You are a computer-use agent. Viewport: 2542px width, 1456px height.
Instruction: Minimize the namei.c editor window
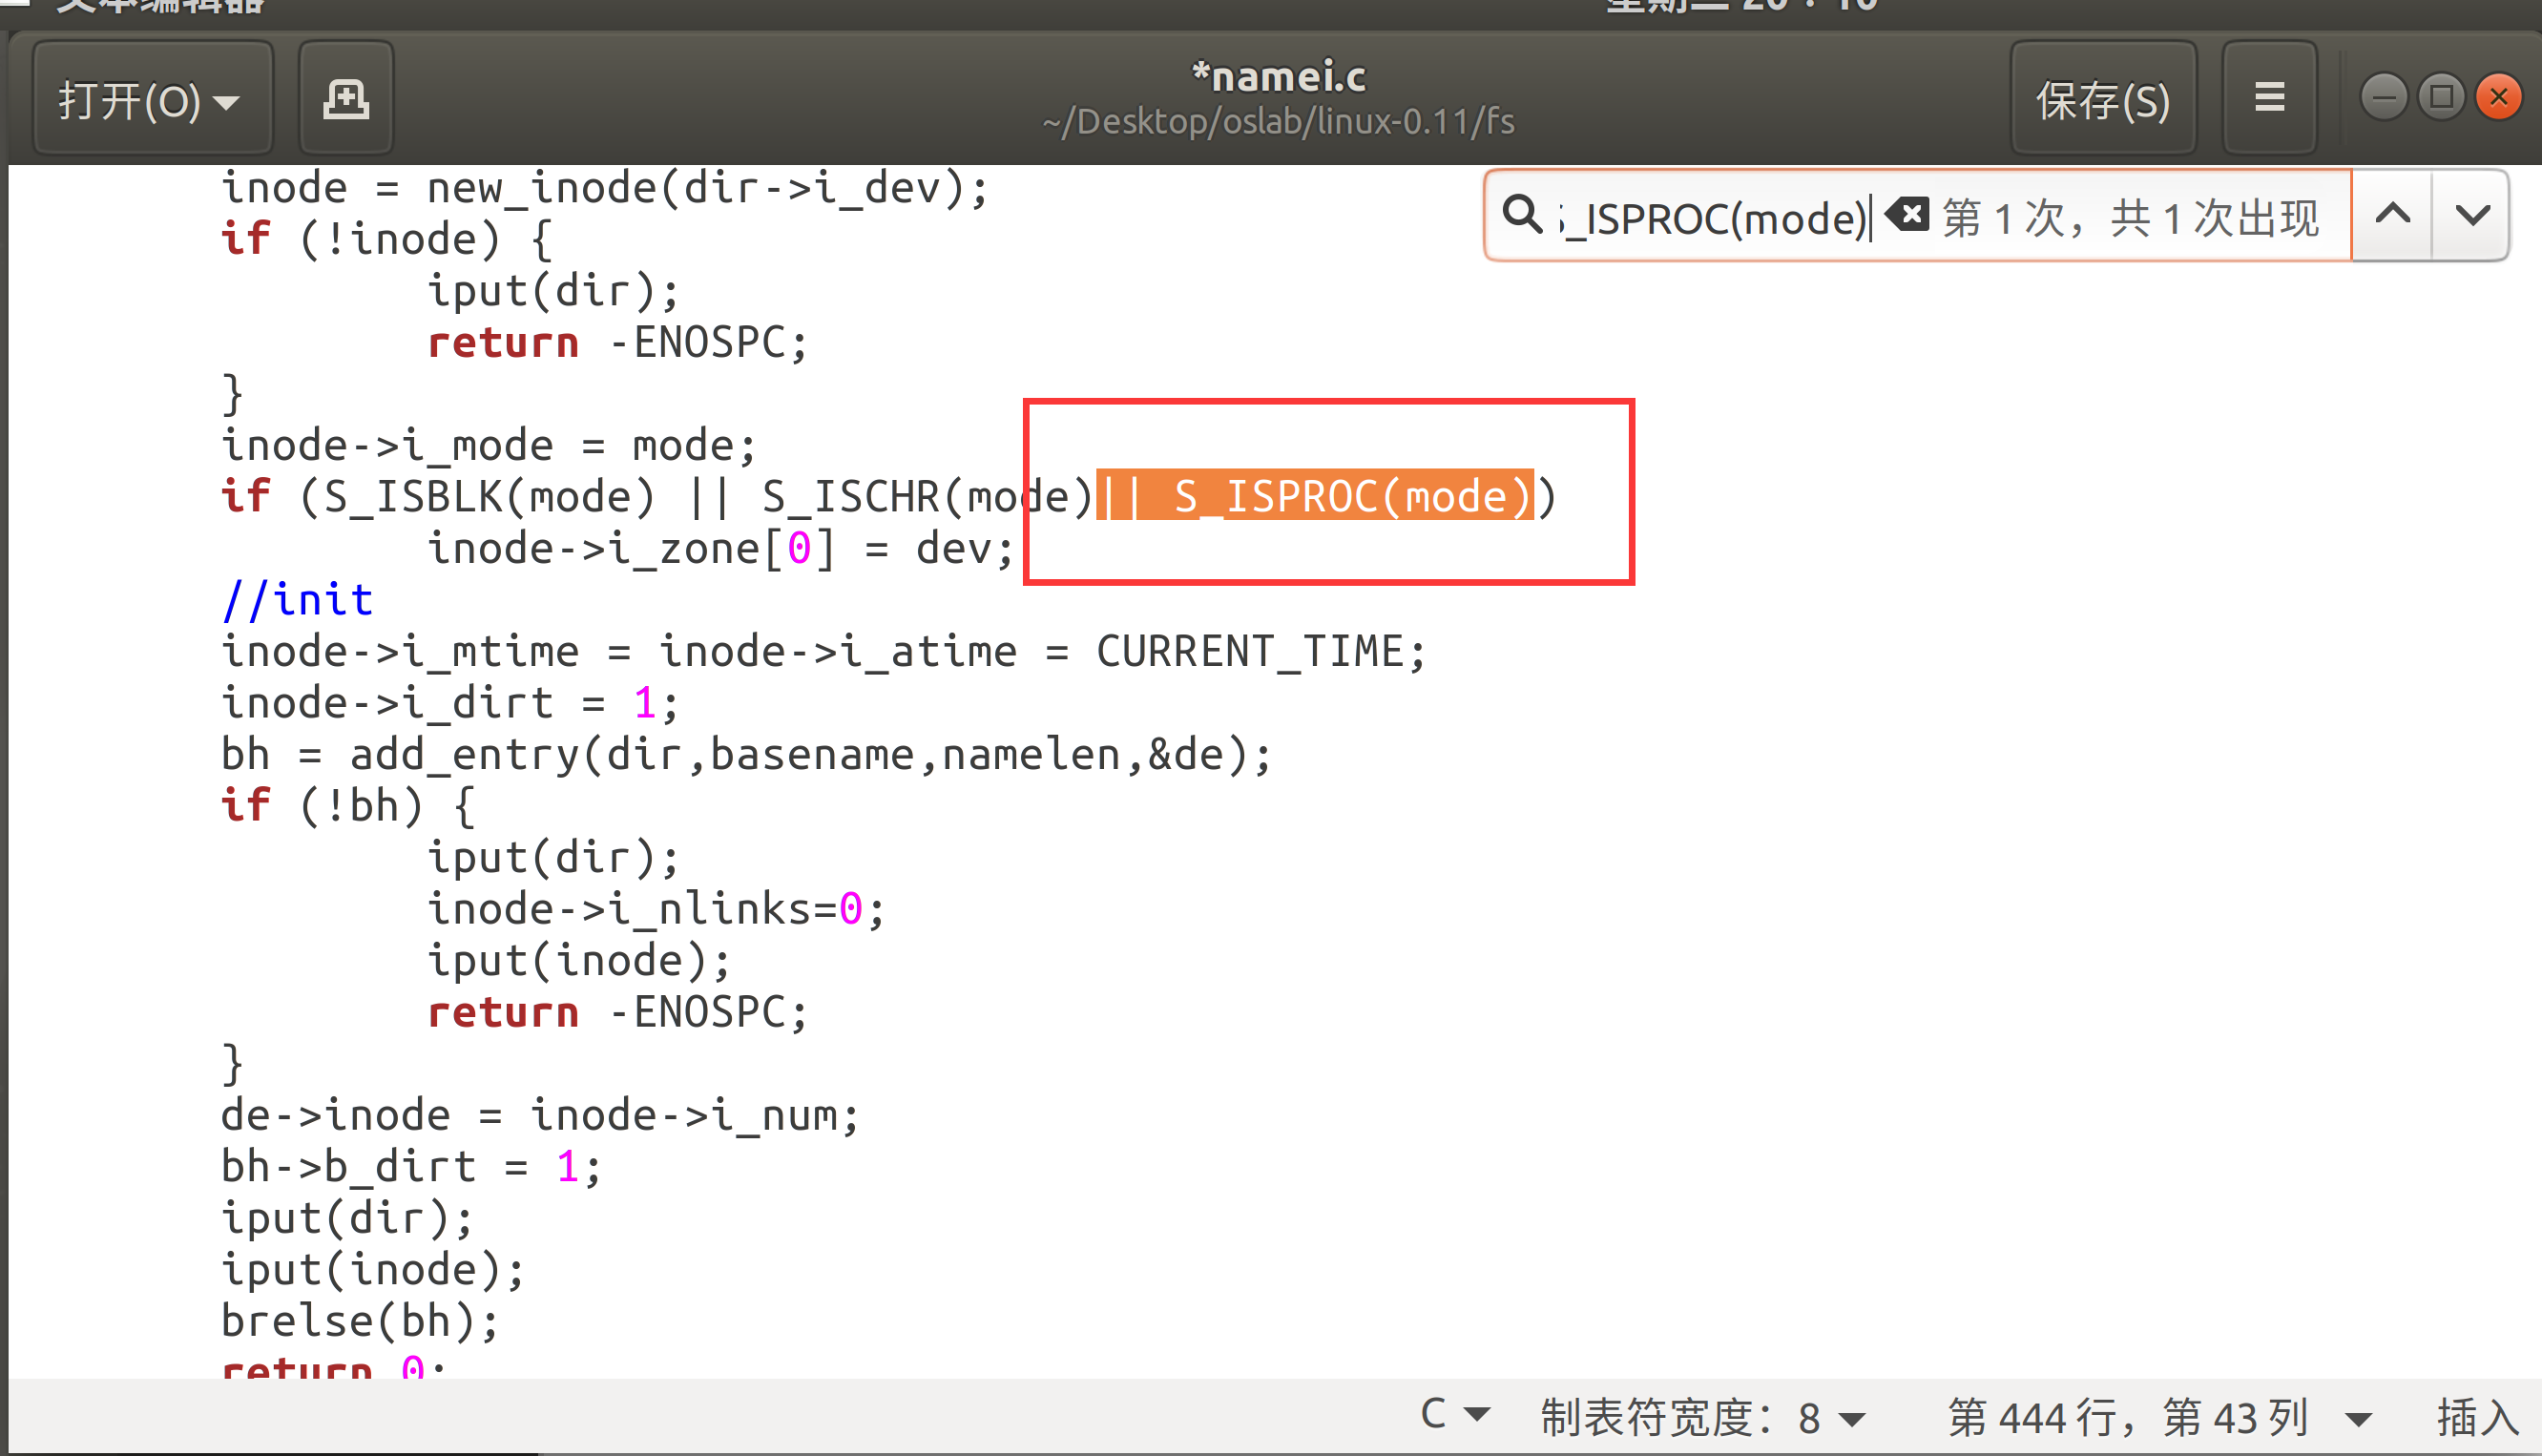[2384, 97]
